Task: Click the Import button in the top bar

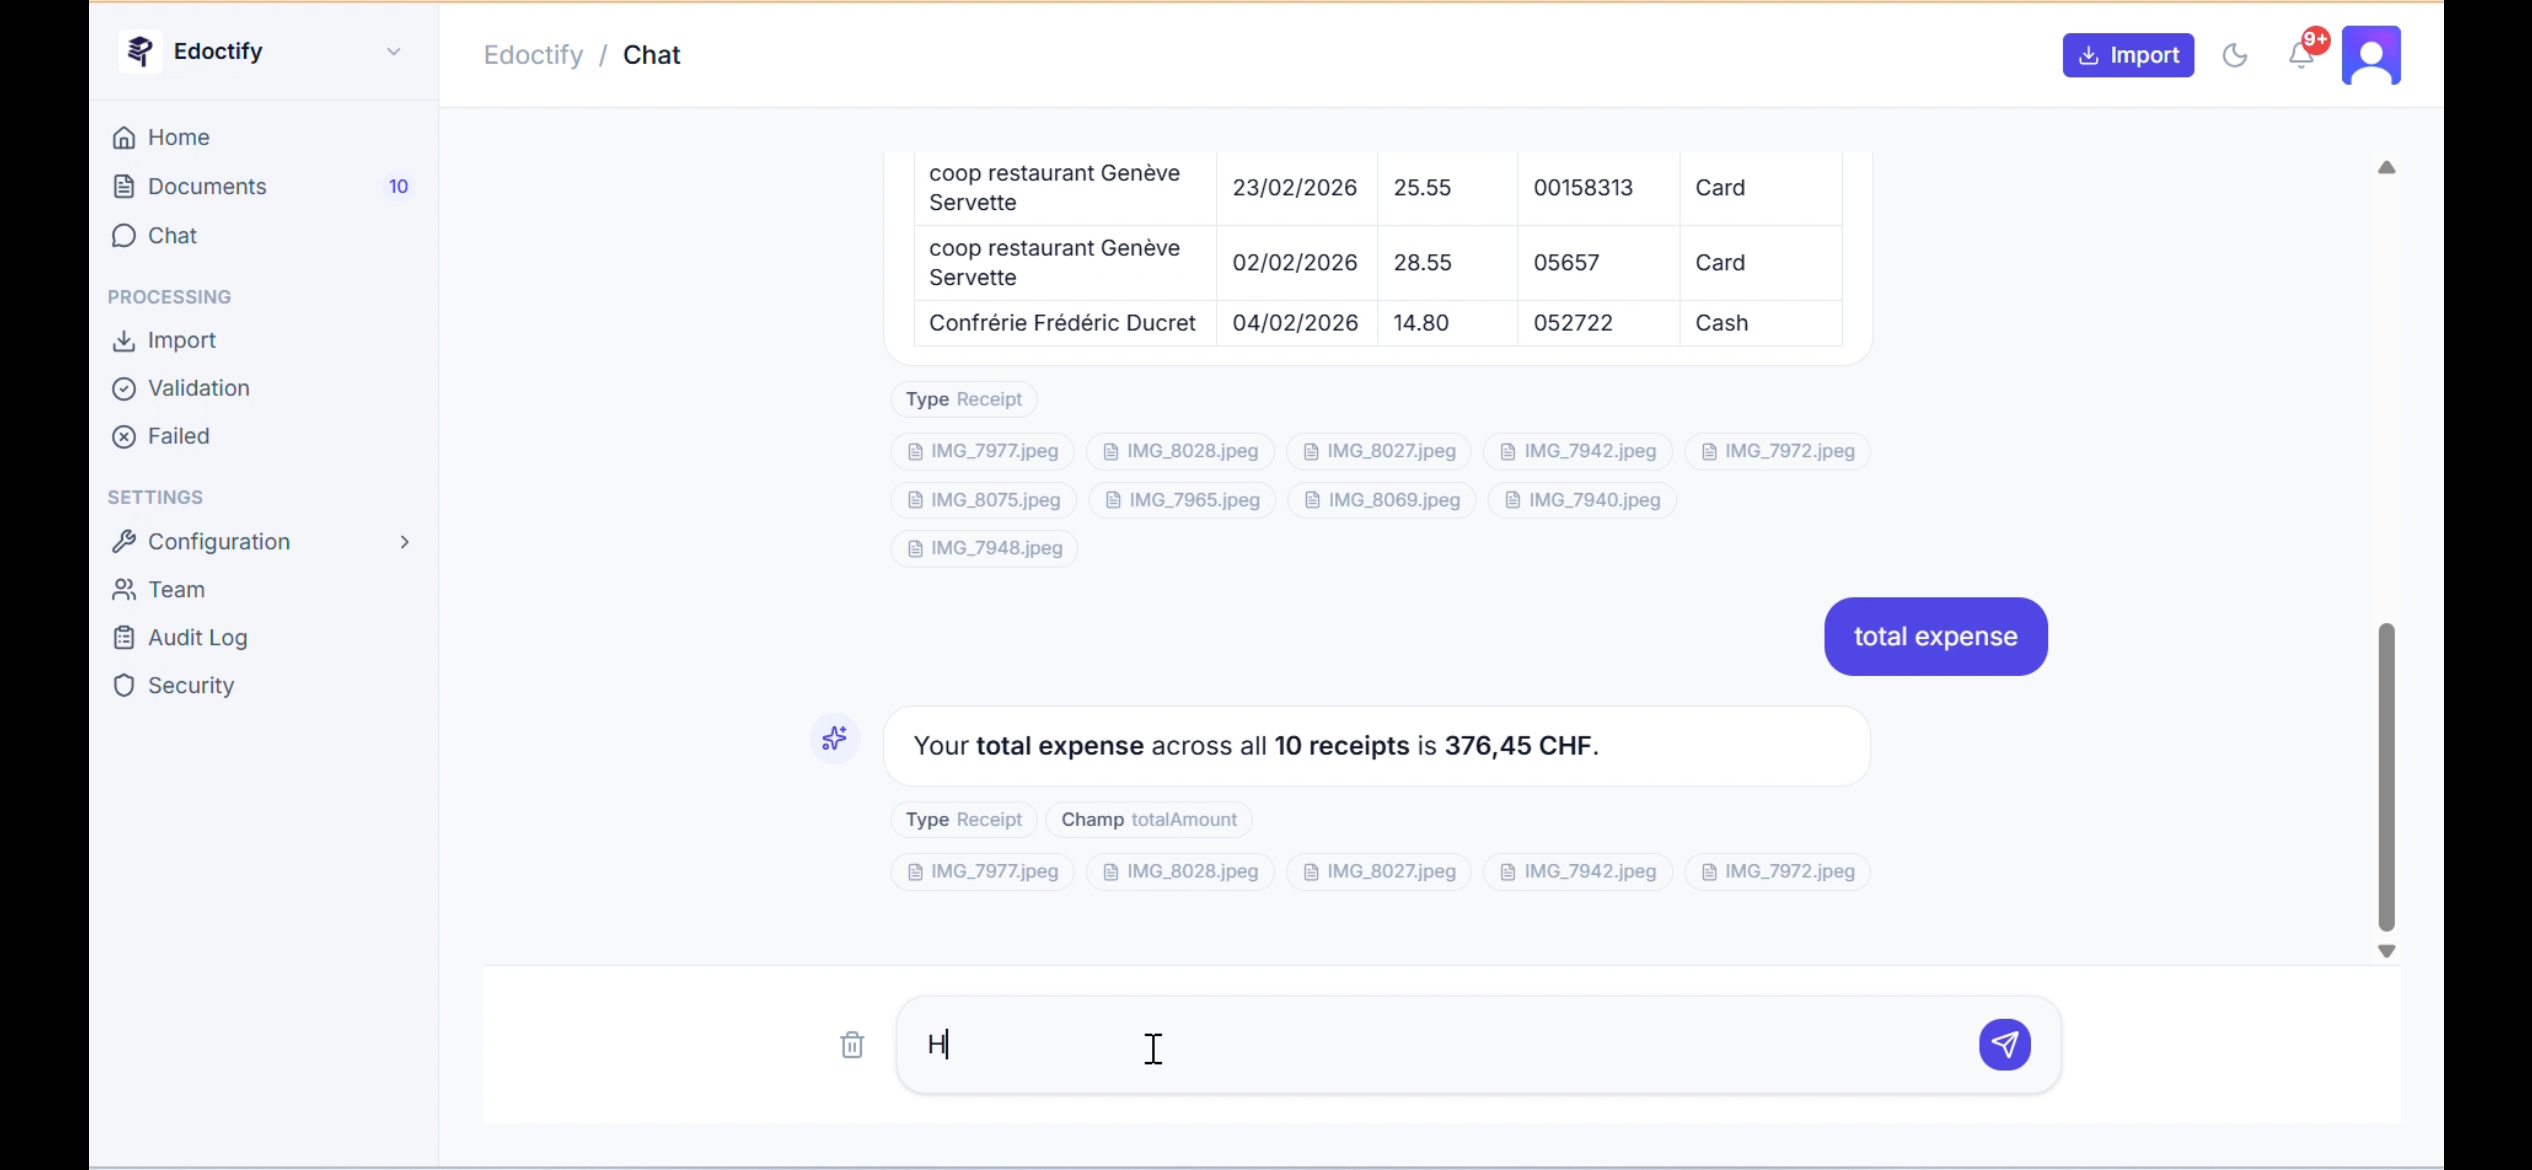Action: click(2127, 55)
